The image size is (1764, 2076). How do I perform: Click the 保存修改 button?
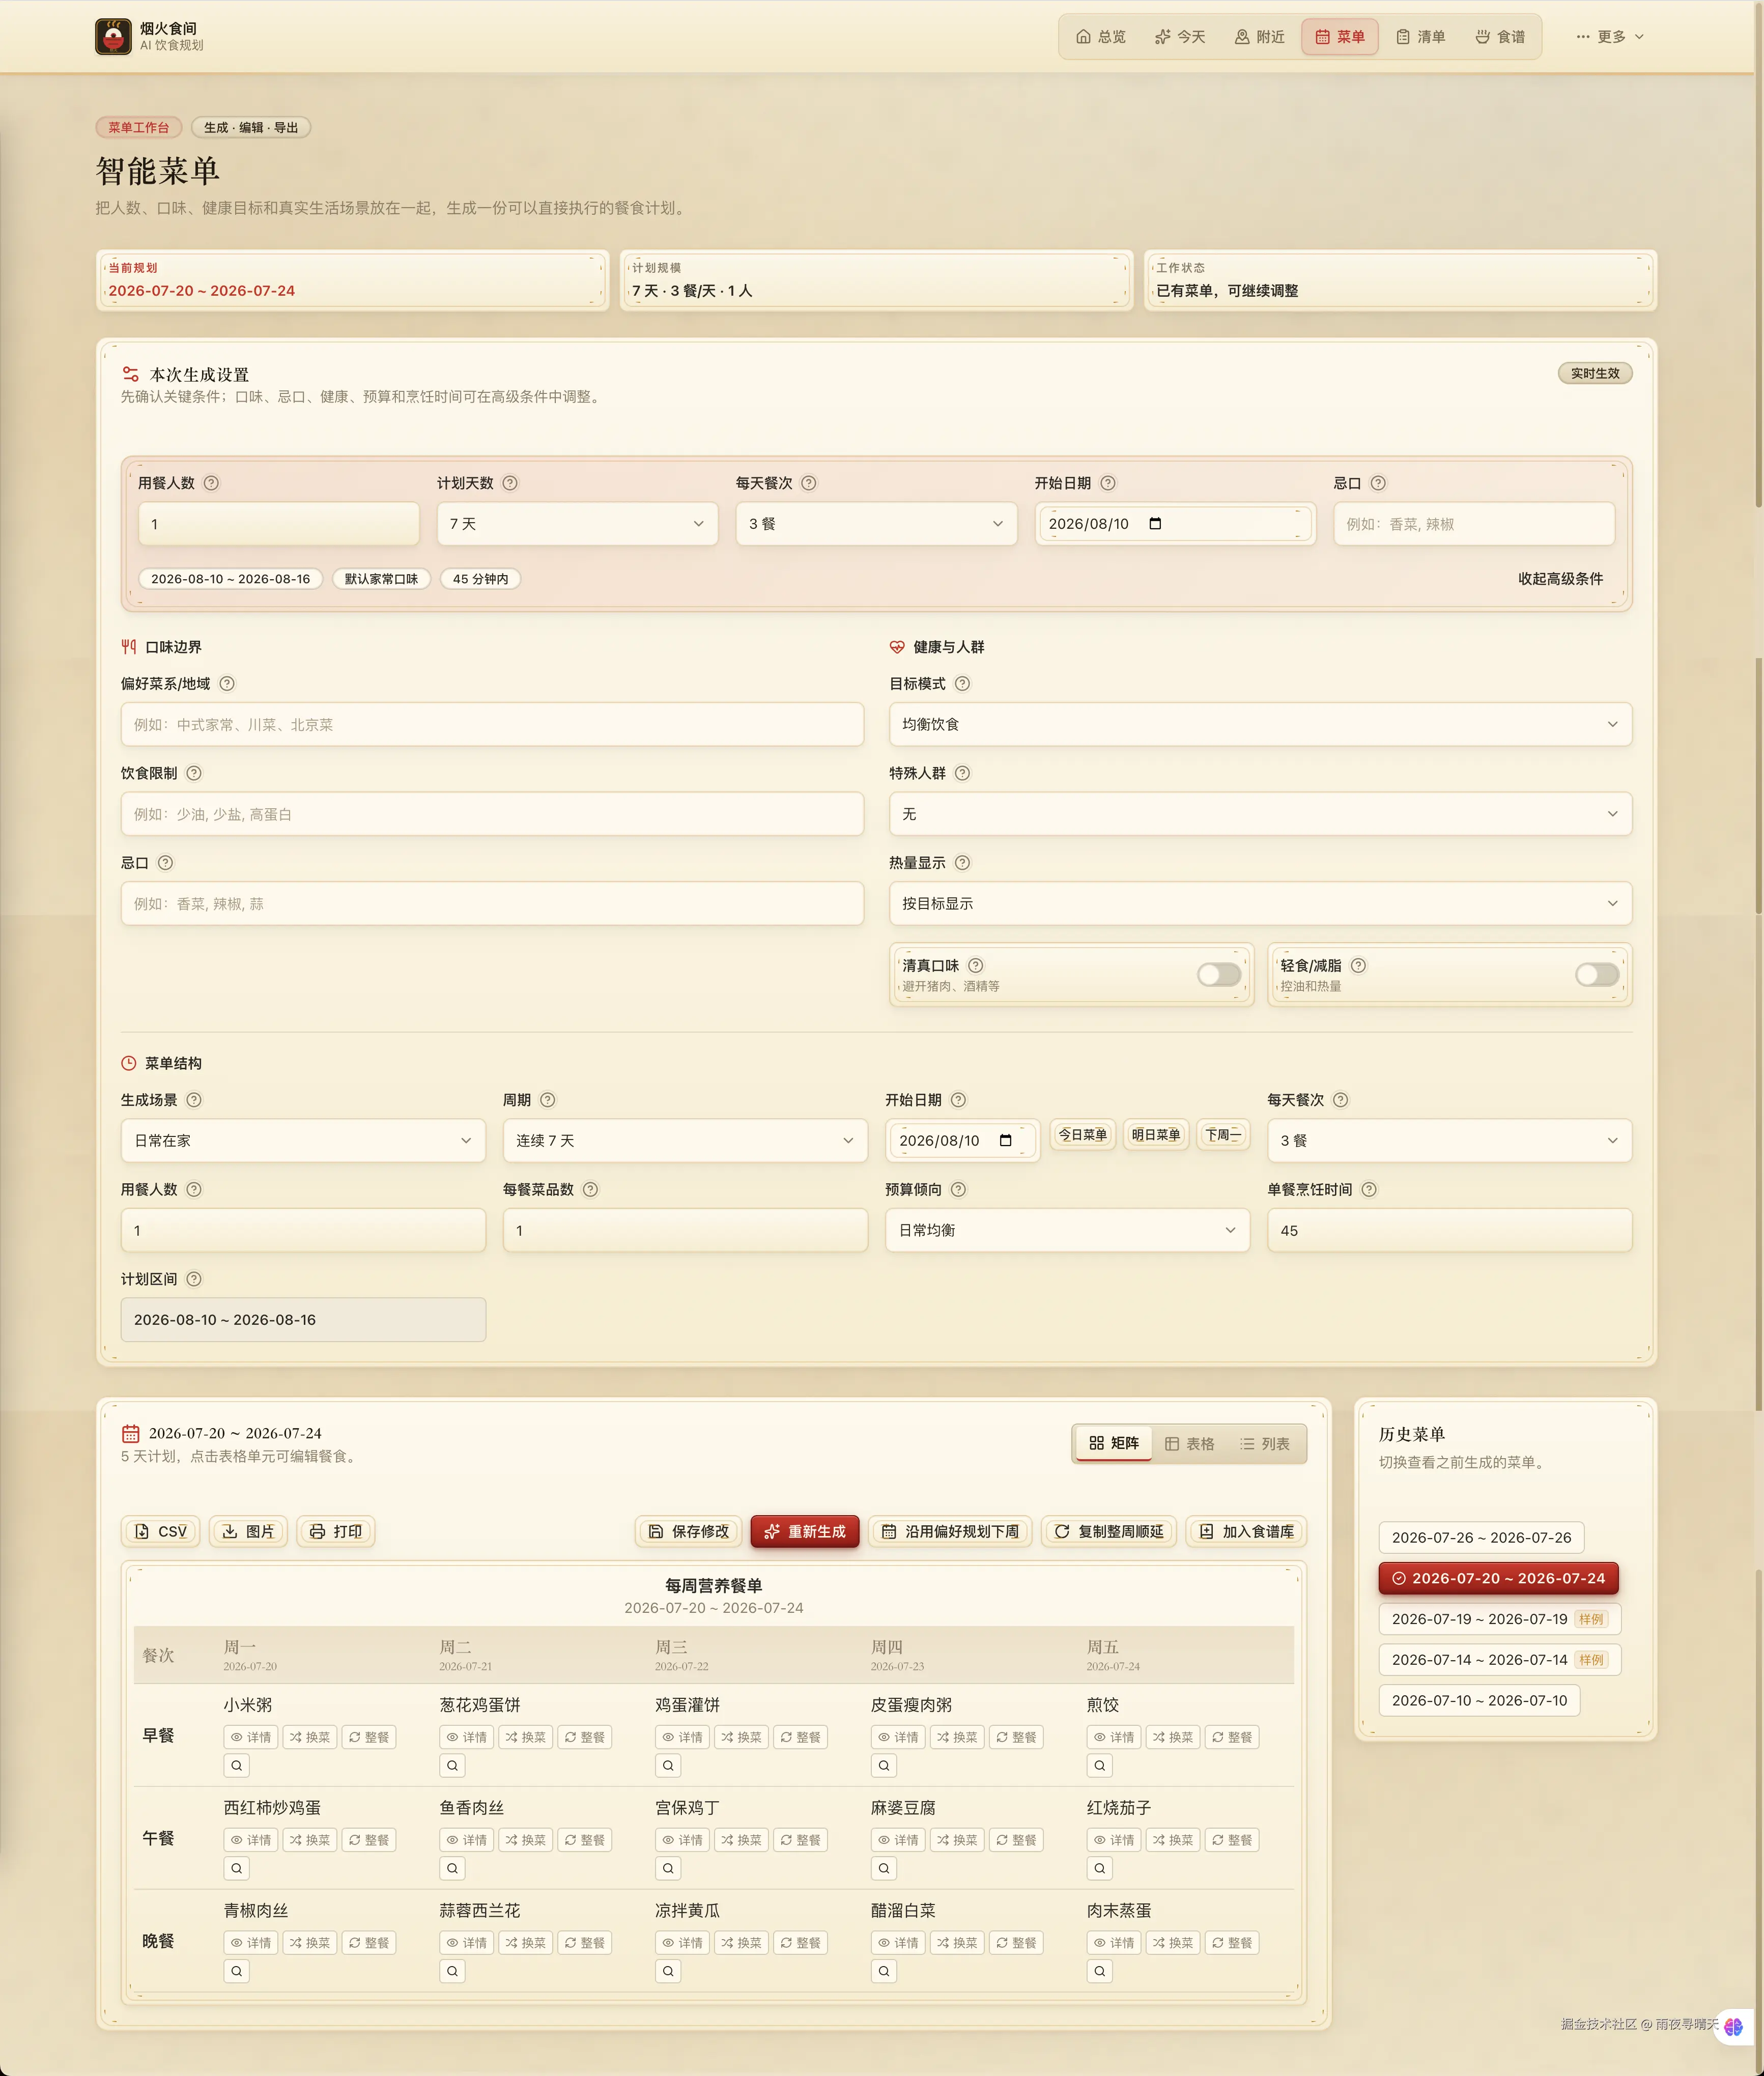point(689,1532)
